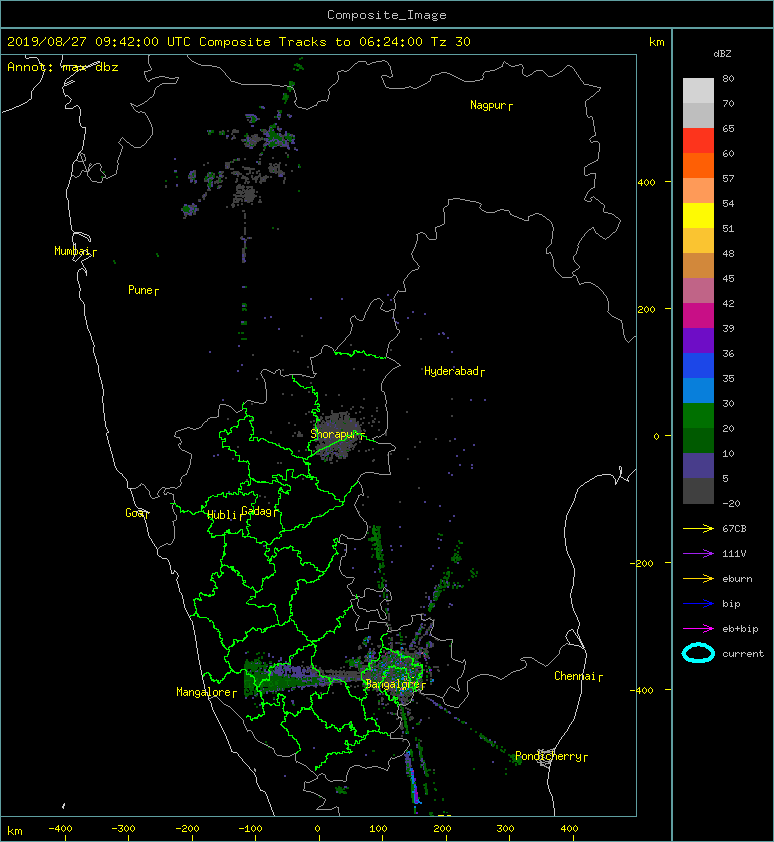774x842 pixels.
Task: Pick the violet swatch between 39 and 36
Action: point(698,341)
